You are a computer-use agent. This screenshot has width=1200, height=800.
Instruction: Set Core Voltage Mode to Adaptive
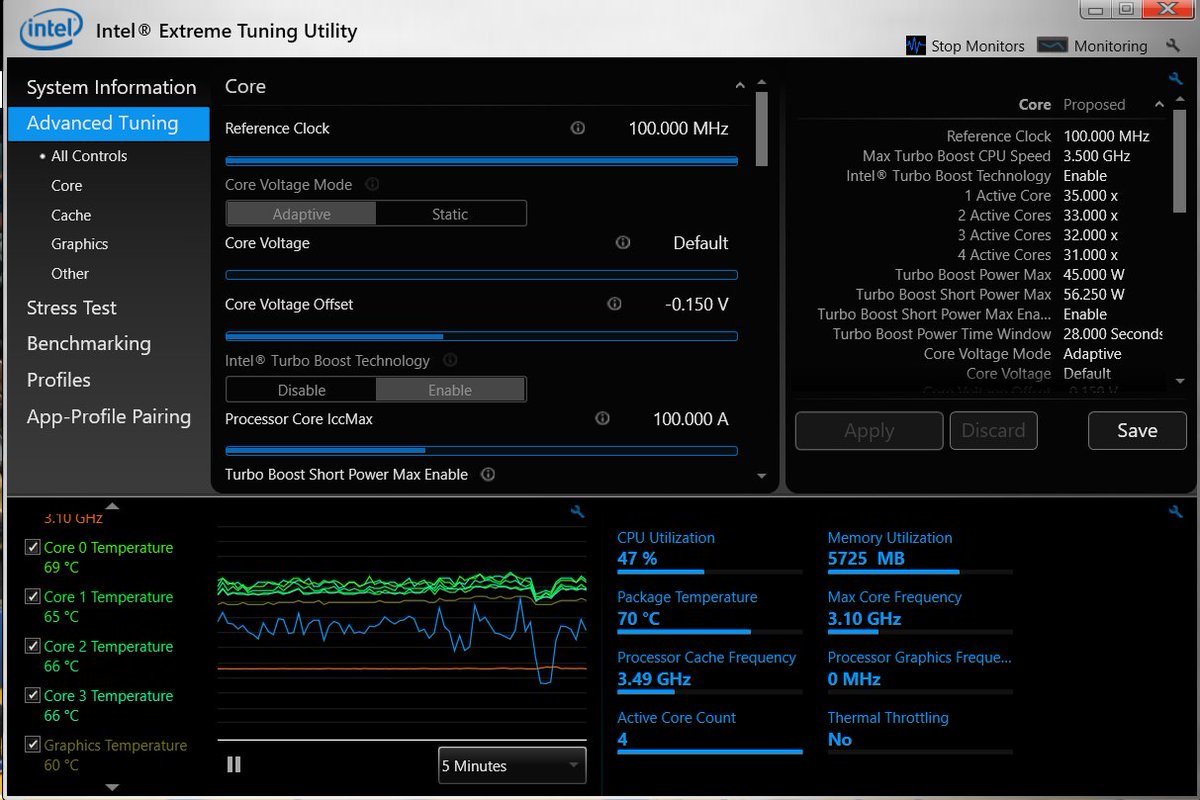tap(301, 214)
